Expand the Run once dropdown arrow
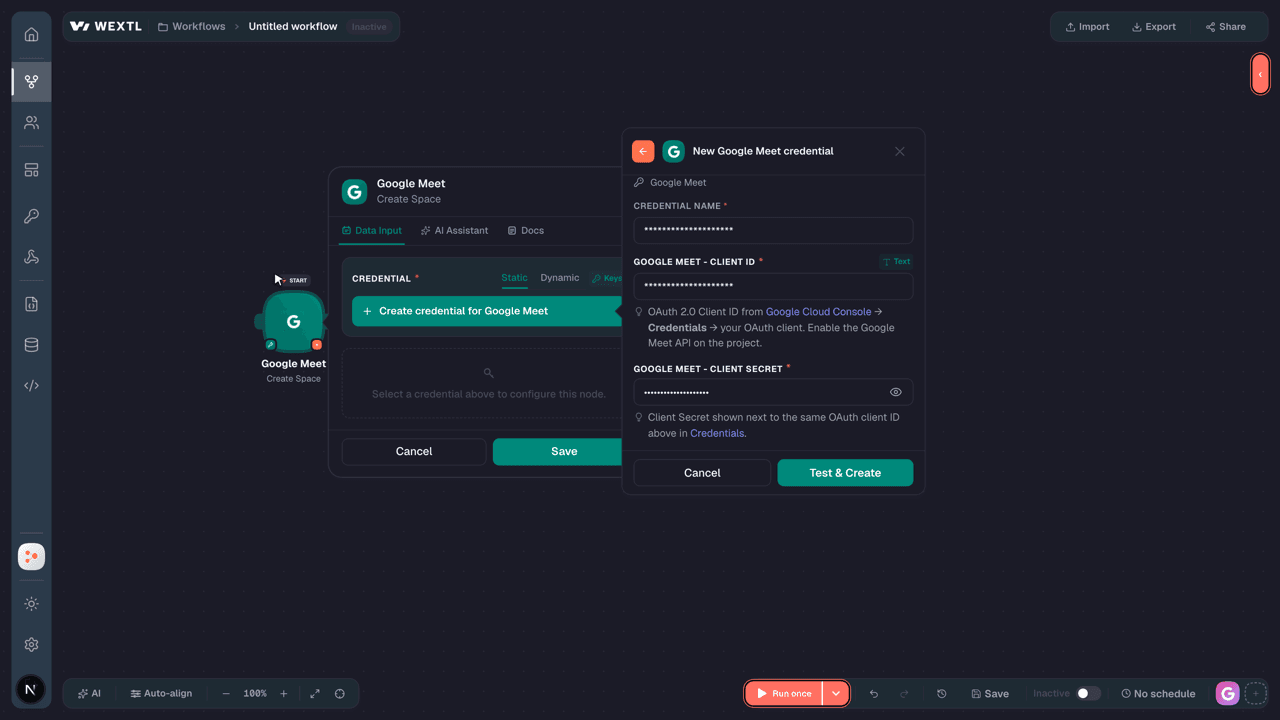This screenshot has height=720, width=1280. (x=836, y=694)
